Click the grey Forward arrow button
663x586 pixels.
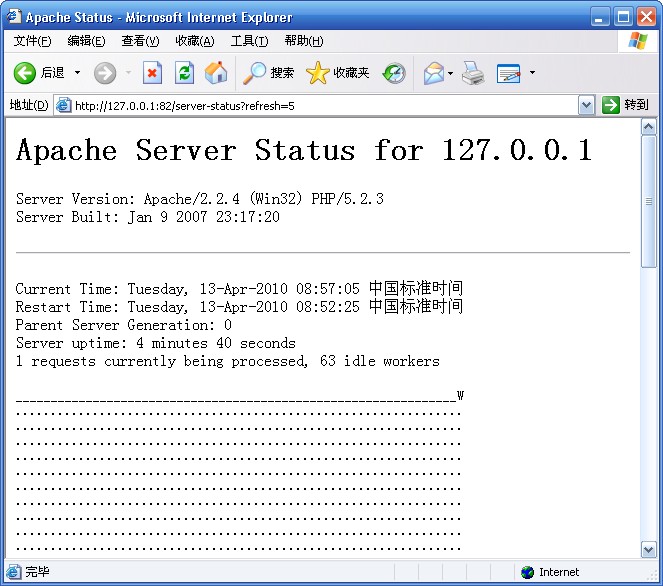click(x=104, y=73)
